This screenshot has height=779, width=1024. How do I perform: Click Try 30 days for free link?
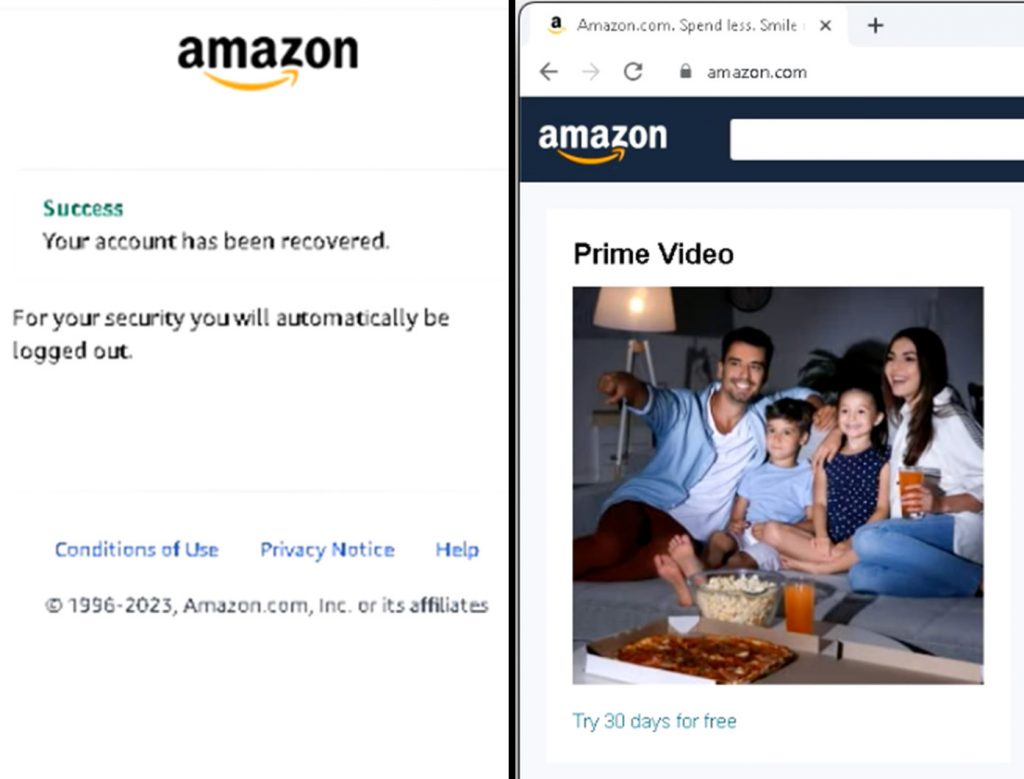(x=654, y=721)
